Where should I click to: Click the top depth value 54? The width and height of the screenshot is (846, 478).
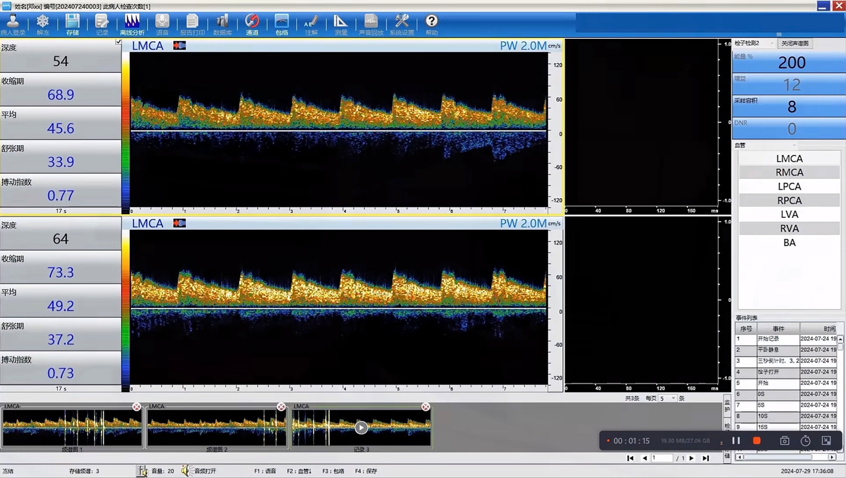pos(60,61)
